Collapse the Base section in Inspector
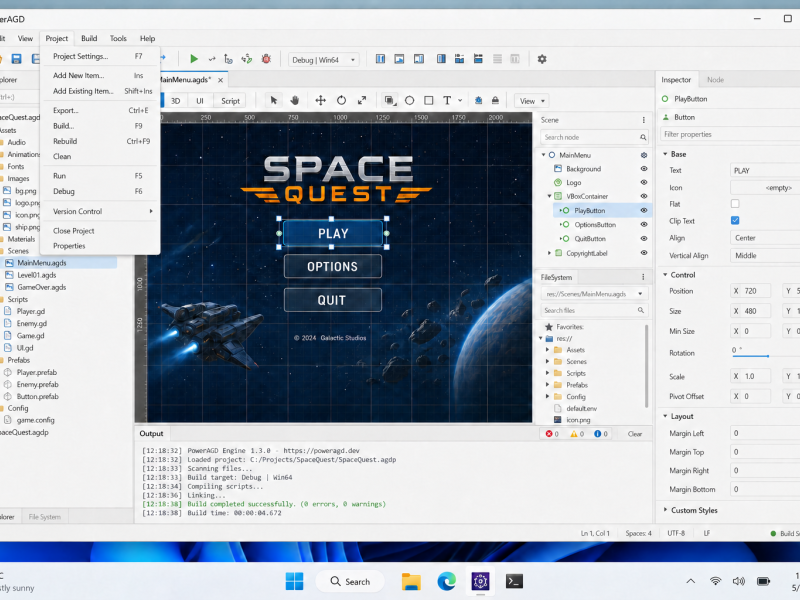800x600 pixels. point(665,154)
